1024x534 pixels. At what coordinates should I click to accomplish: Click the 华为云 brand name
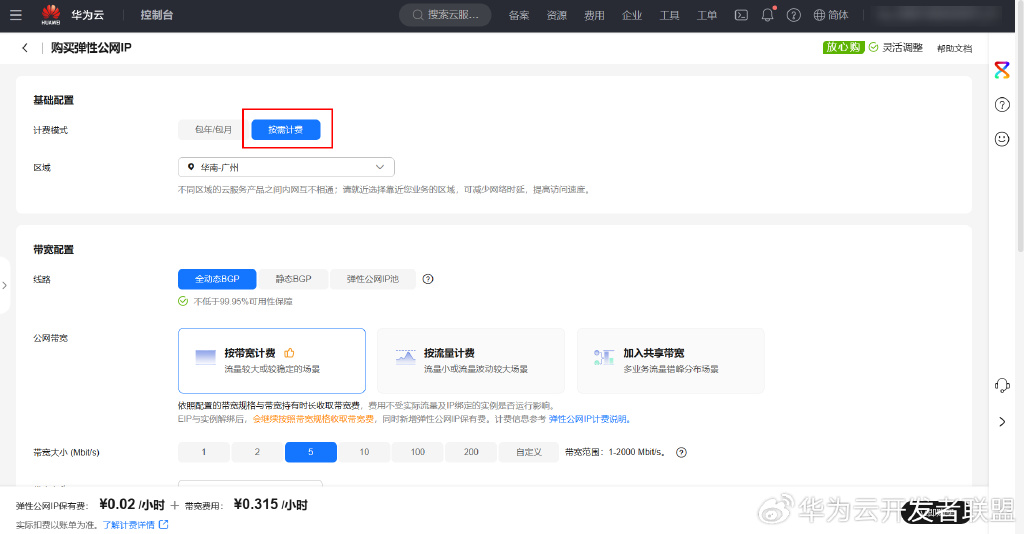pyautogui.click(x=88, y=15)
